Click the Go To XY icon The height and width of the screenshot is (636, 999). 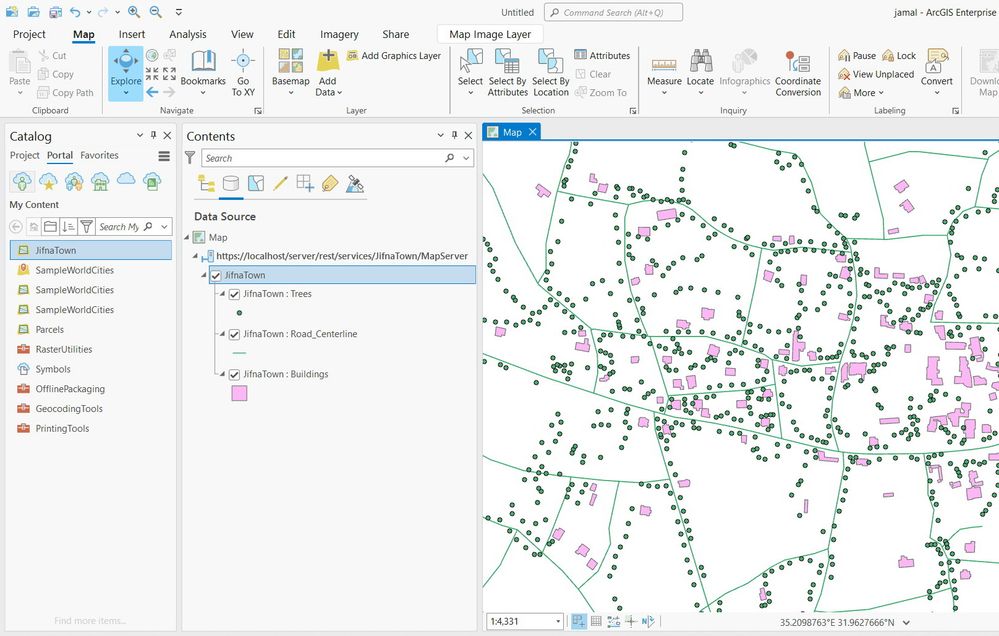point(243,62)
